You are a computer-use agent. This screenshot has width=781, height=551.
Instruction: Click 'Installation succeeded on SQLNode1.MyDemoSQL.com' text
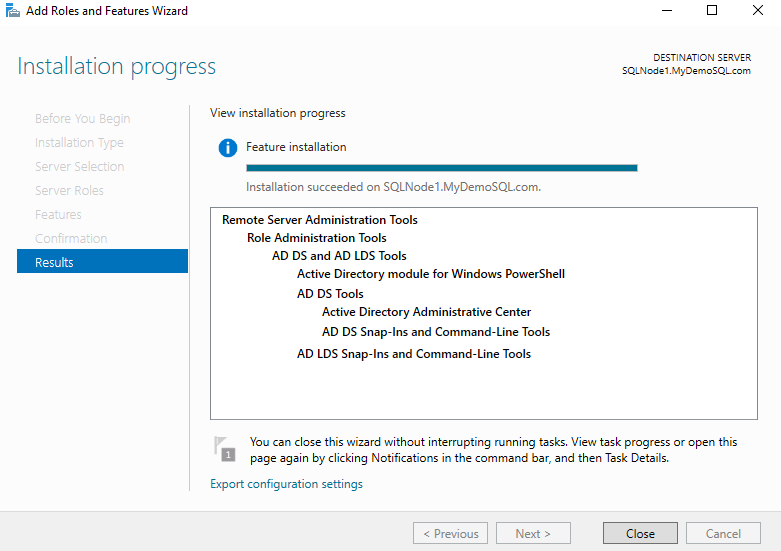[393, 187]
